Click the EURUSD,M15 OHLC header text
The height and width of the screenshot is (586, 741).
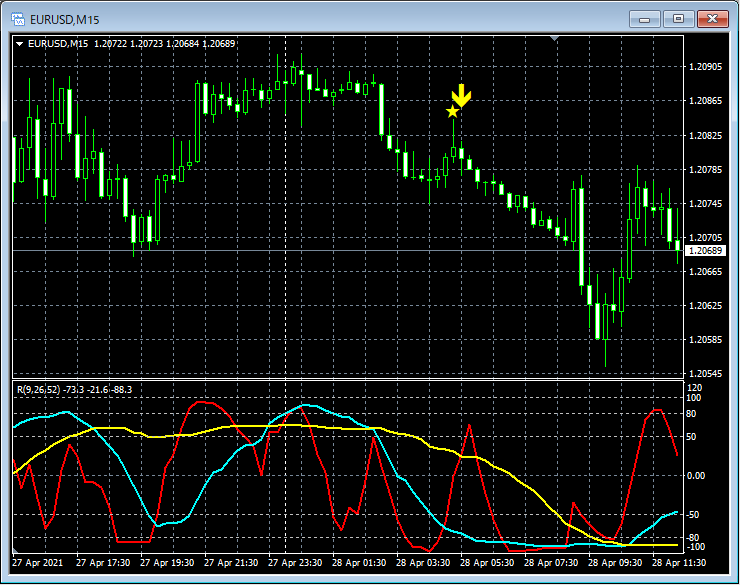[x=131, y=44]
